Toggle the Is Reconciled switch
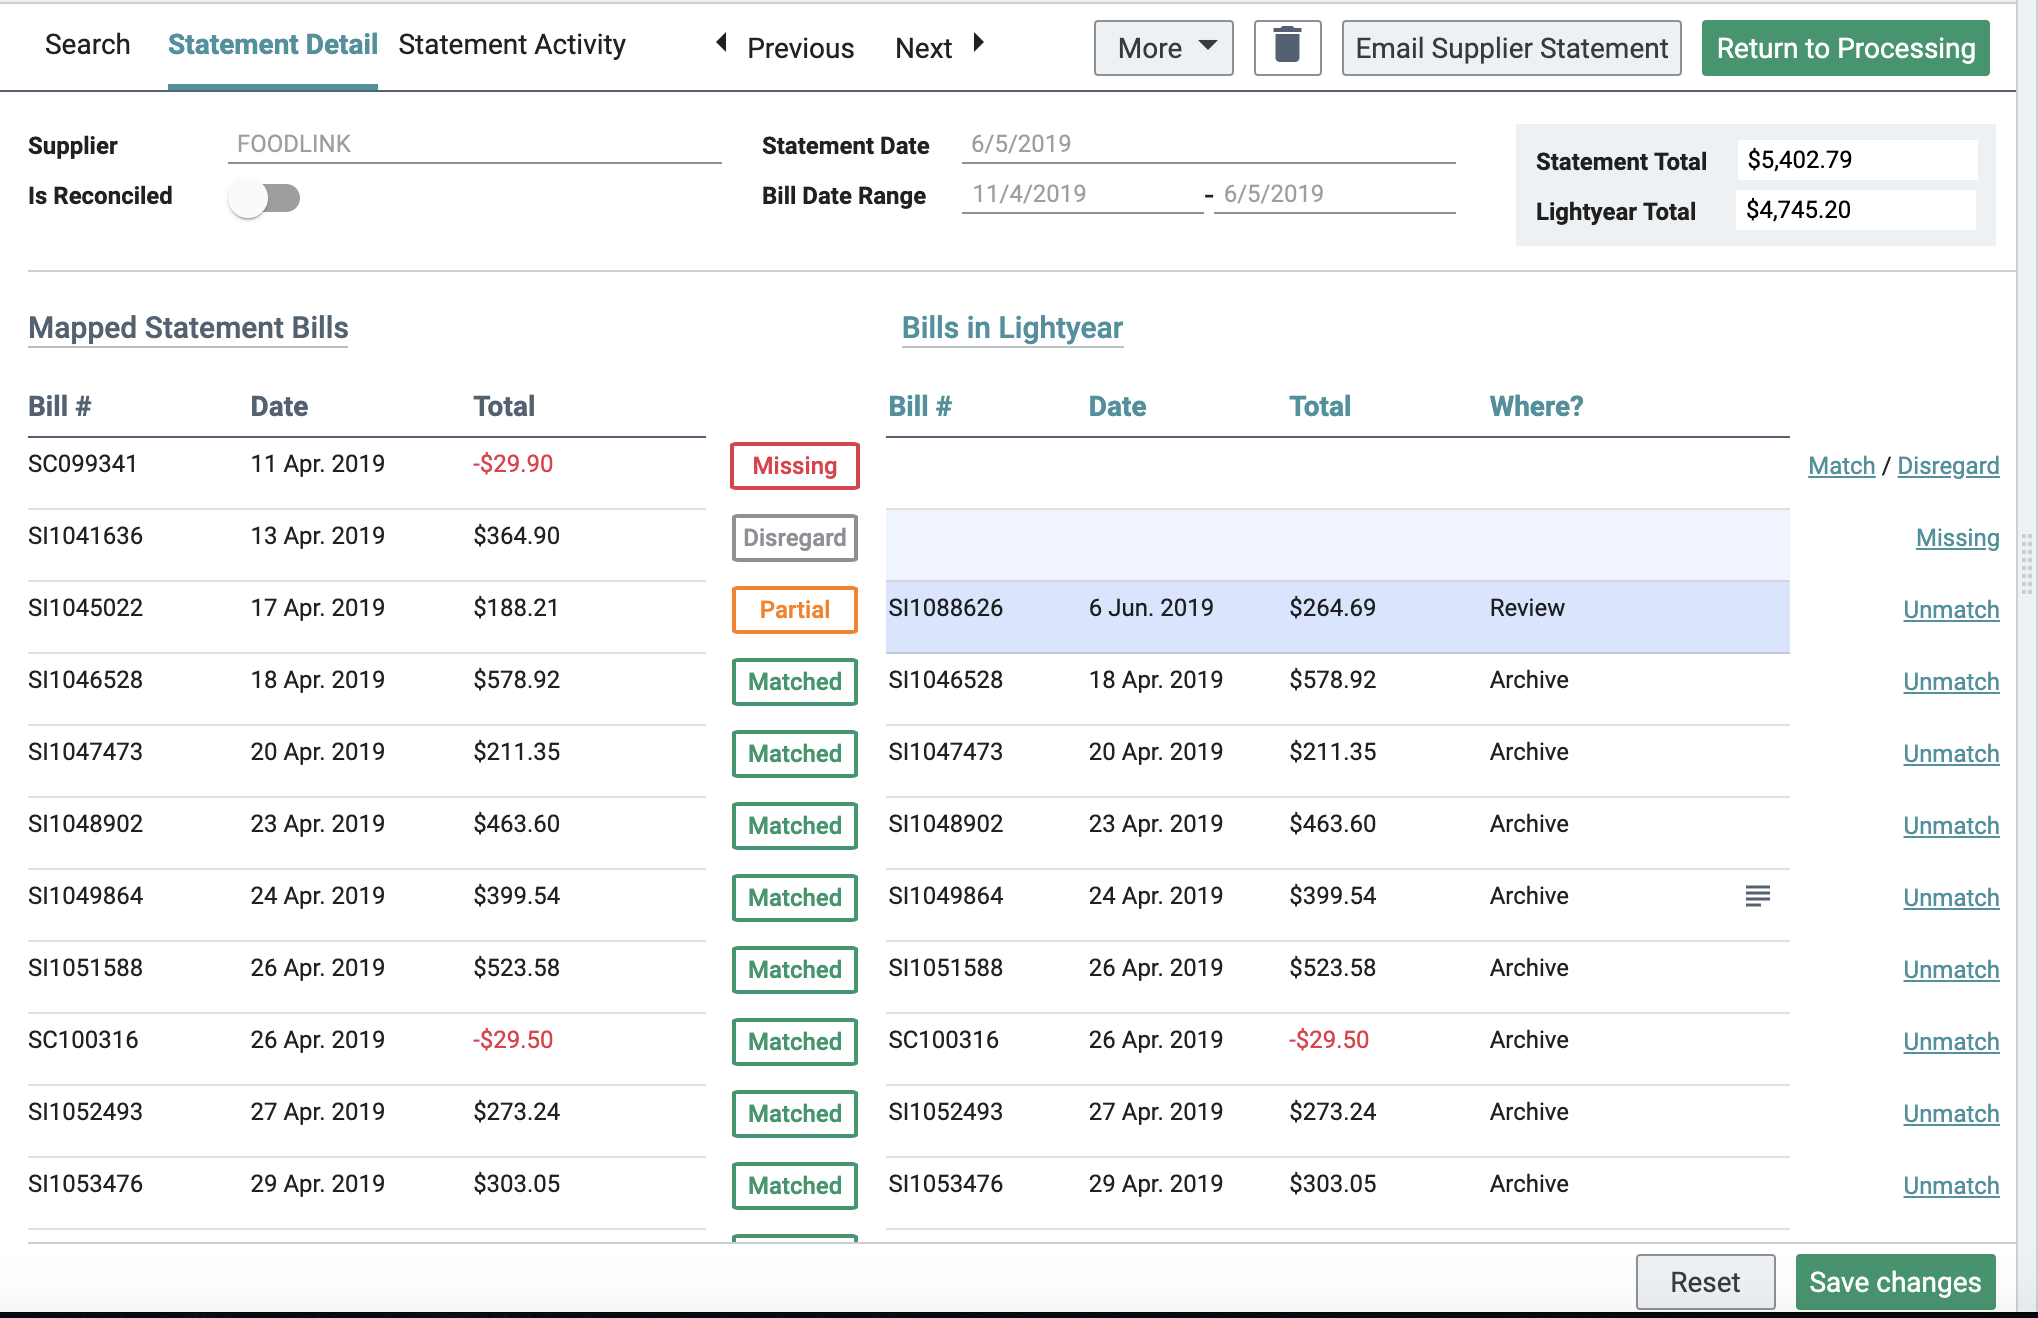2038x1318 pixels. pos(265,198)
